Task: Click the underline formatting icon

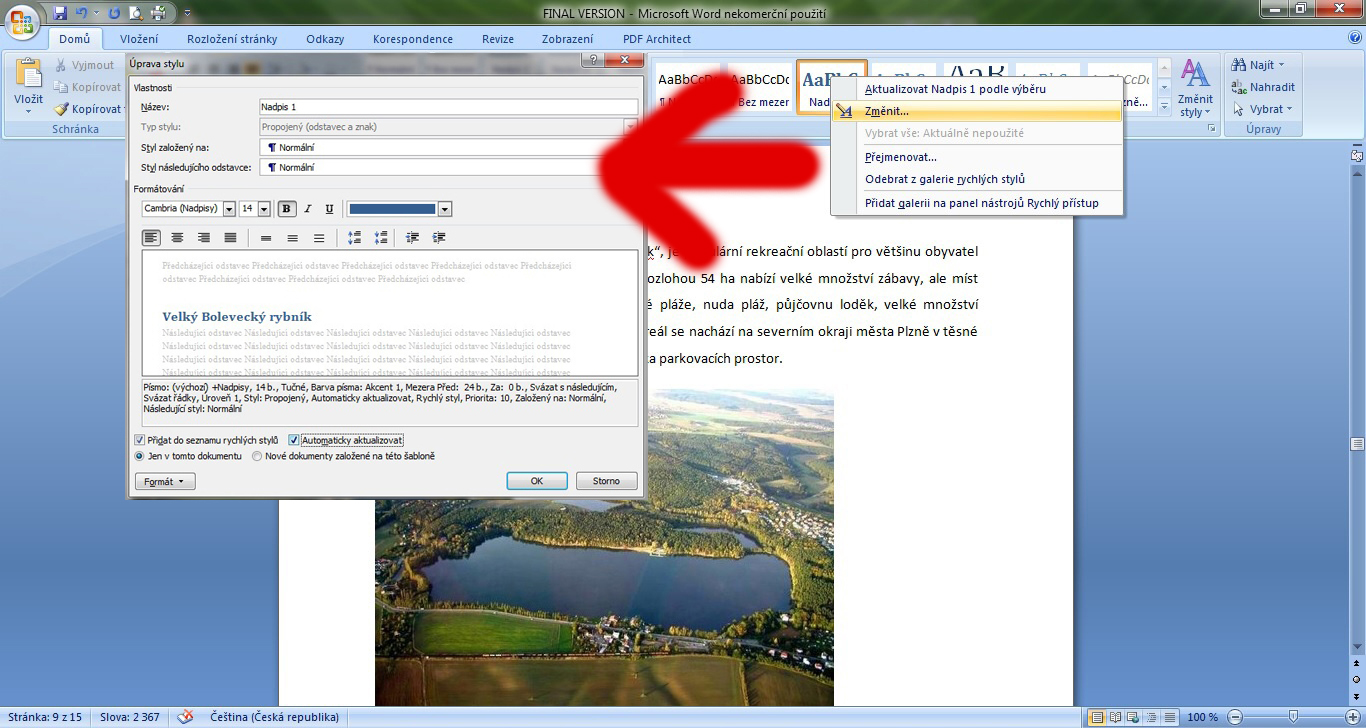Action: click(329, 209)
